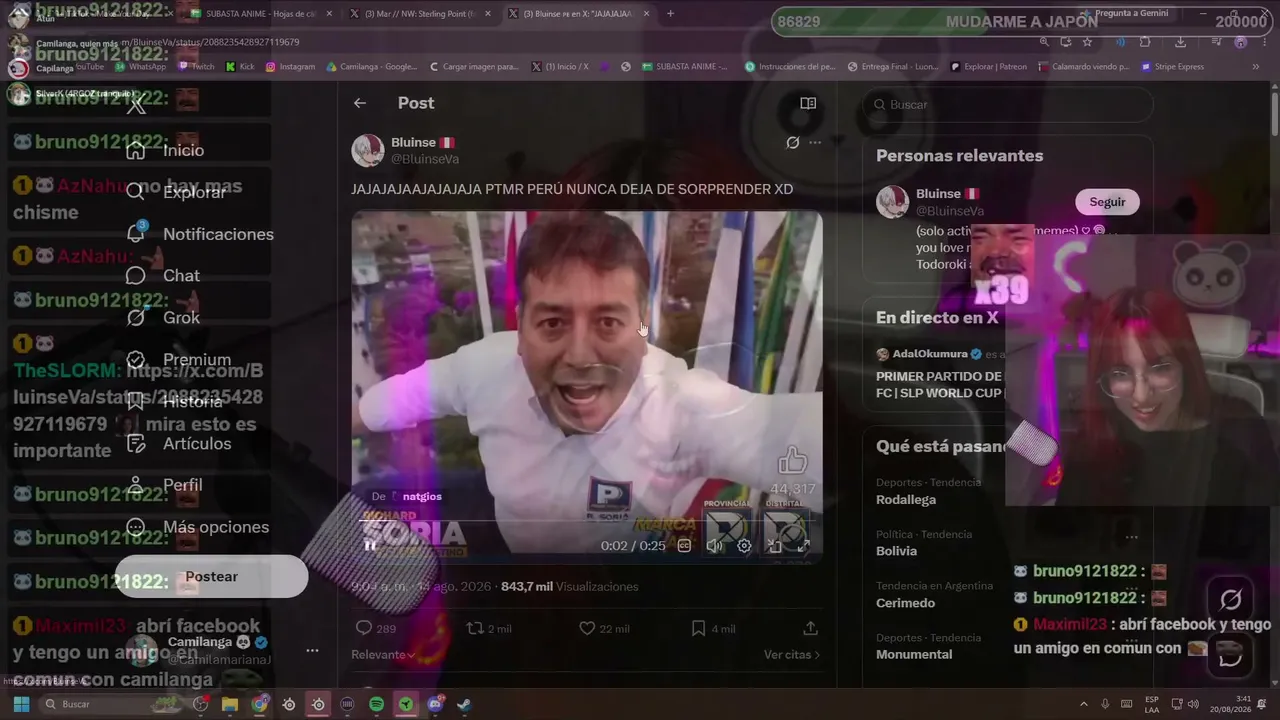Open Grok in the X sidebar
Screen dimensions: 1280x720
pyautogui.click(x=163, y=318)
